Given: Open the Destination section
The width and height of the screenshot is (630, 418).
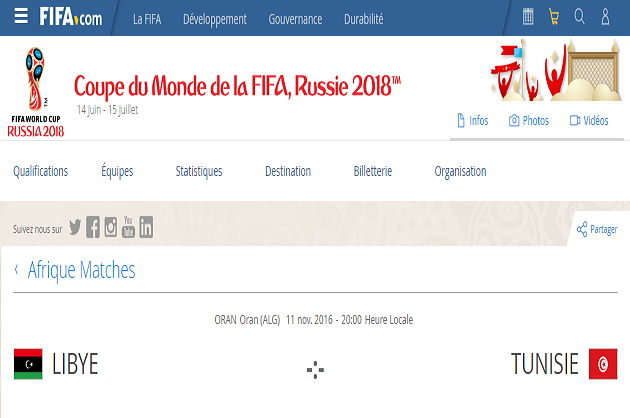Looking at the screenshot, I should click(288, 172).
